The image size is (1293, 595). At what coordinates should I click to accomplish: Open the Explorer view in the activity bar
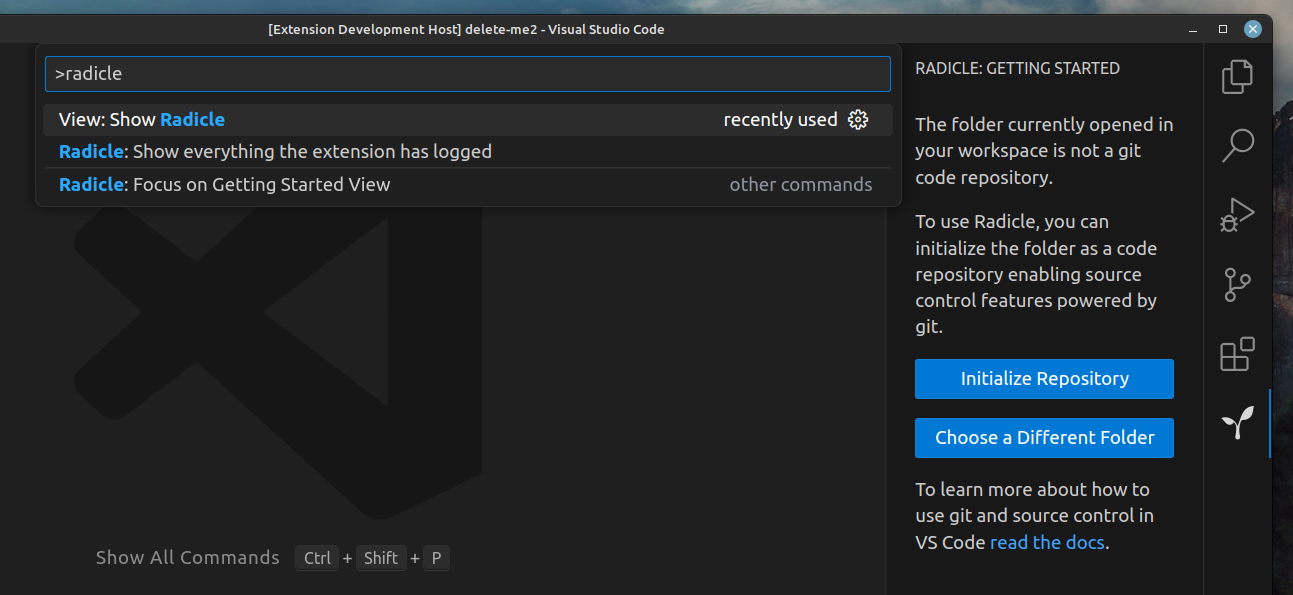[1237, 76]
